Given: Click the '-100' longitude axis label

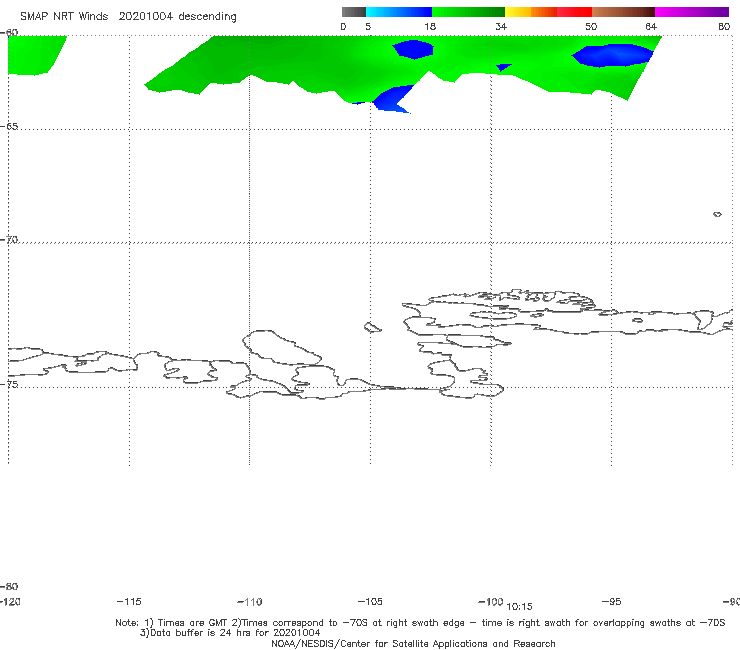Looking at the screenshot, I should tap(490, 601).
